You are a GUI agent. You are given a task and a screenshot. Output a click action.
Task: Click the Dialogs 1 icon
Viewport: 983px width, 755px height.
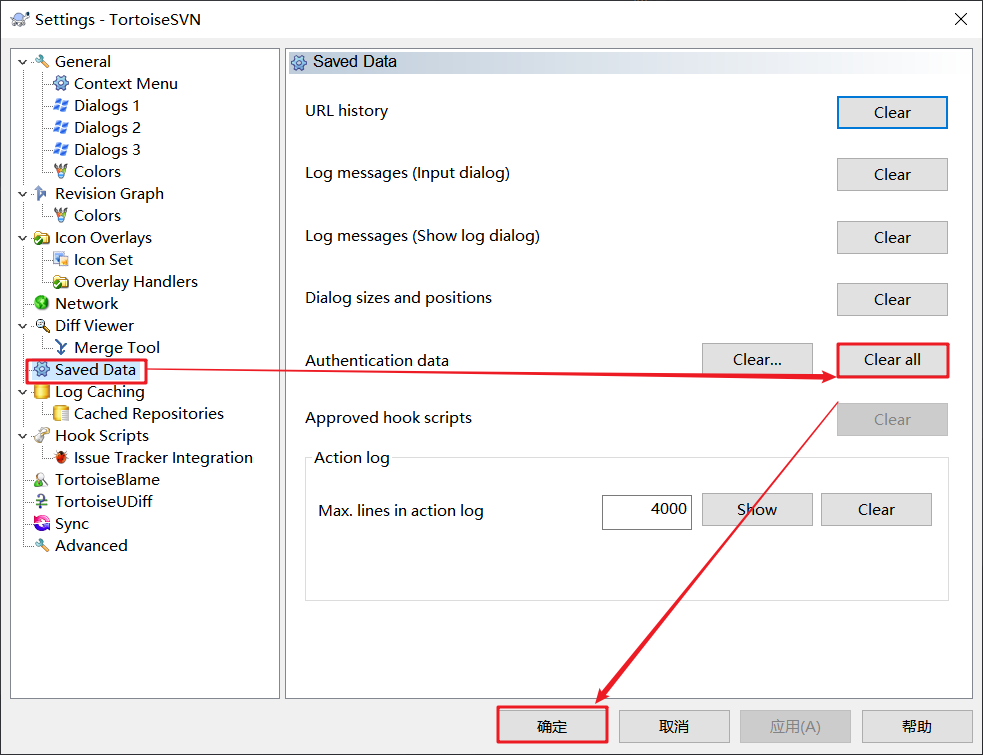(x=61, y=105)
